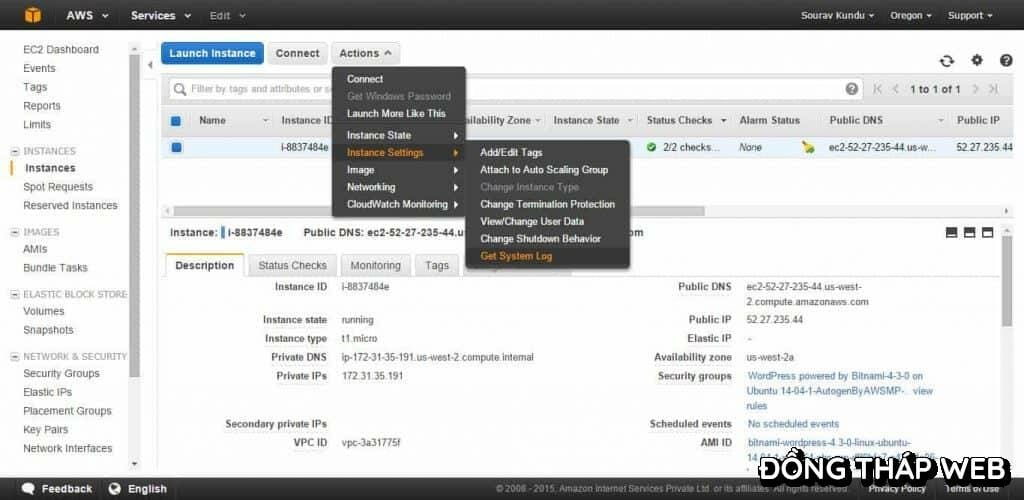Open the Edit dropdown
1024x500 pixels.
pos(227,15)
